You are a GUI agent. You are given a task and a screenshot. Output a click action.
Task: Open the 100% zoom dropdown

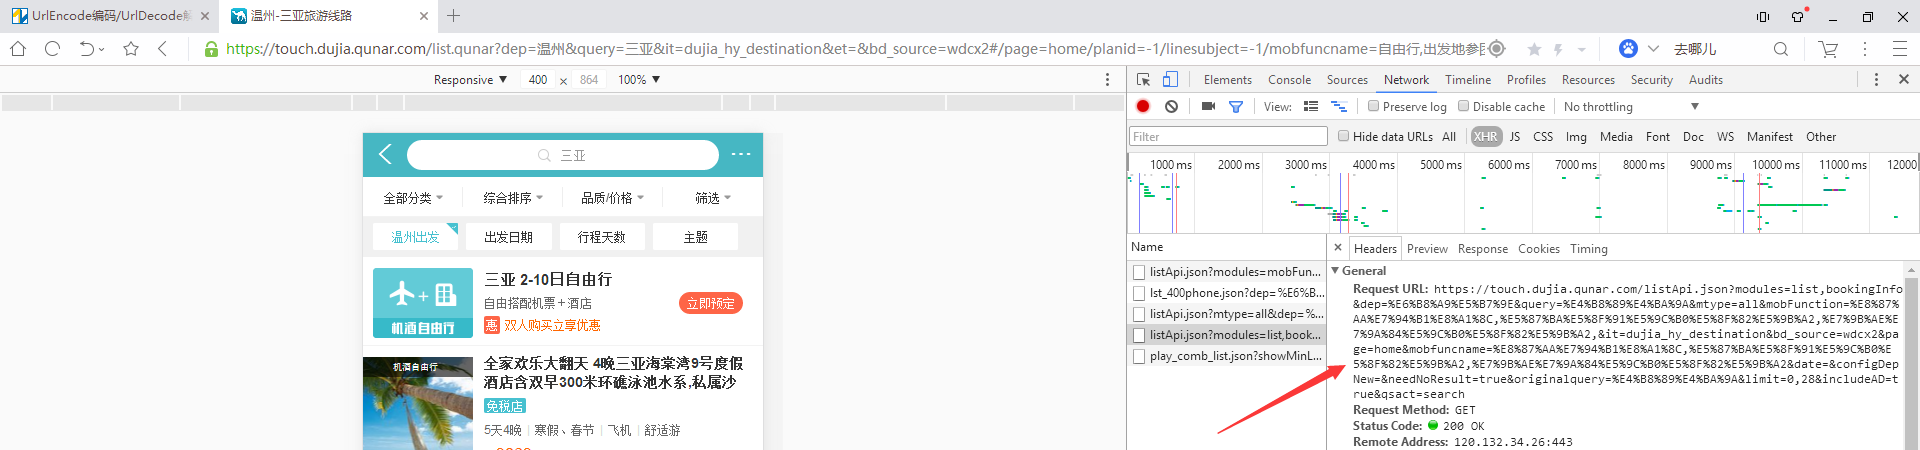click(x=639, y=80)
